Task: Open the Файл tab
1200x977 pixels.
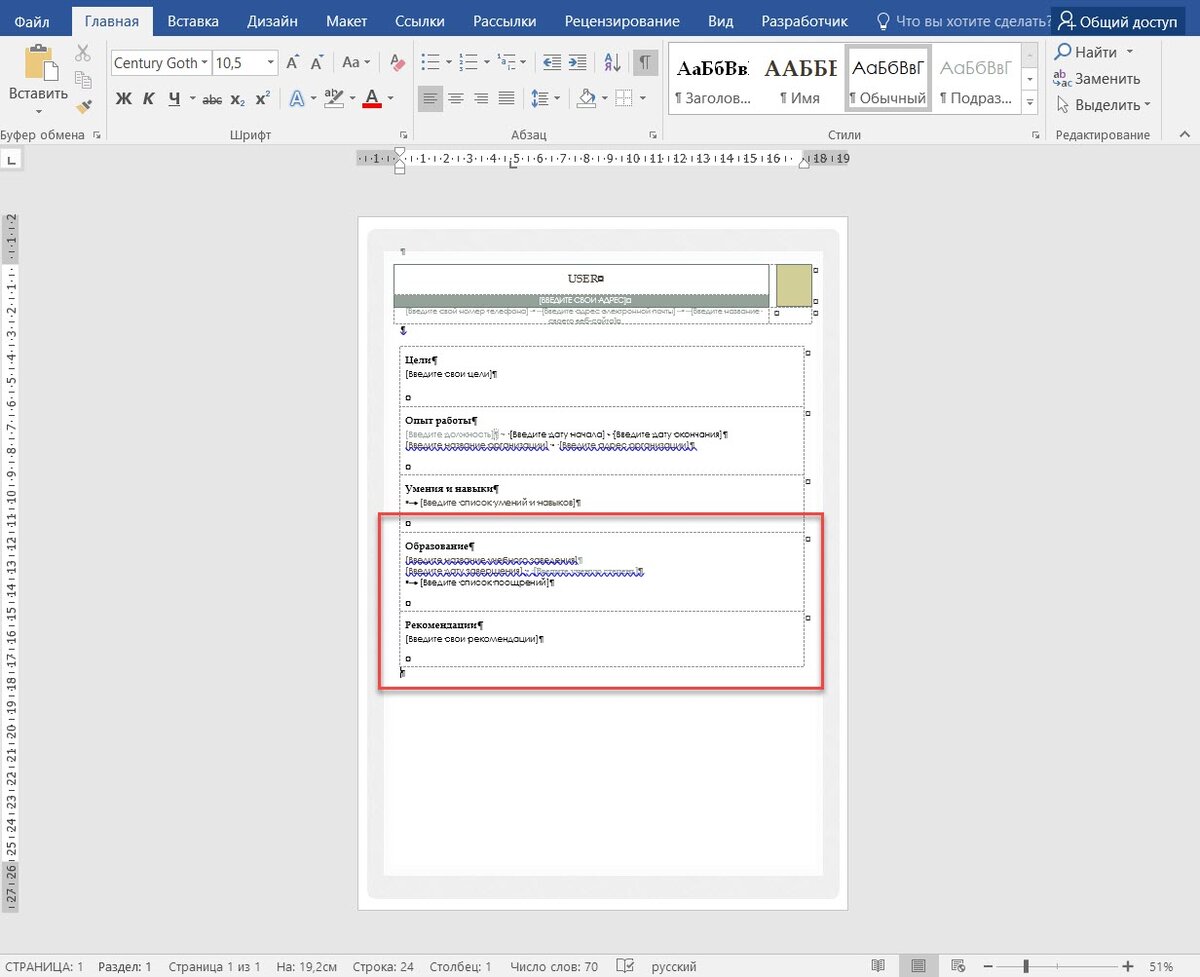Action: (33, 21)
